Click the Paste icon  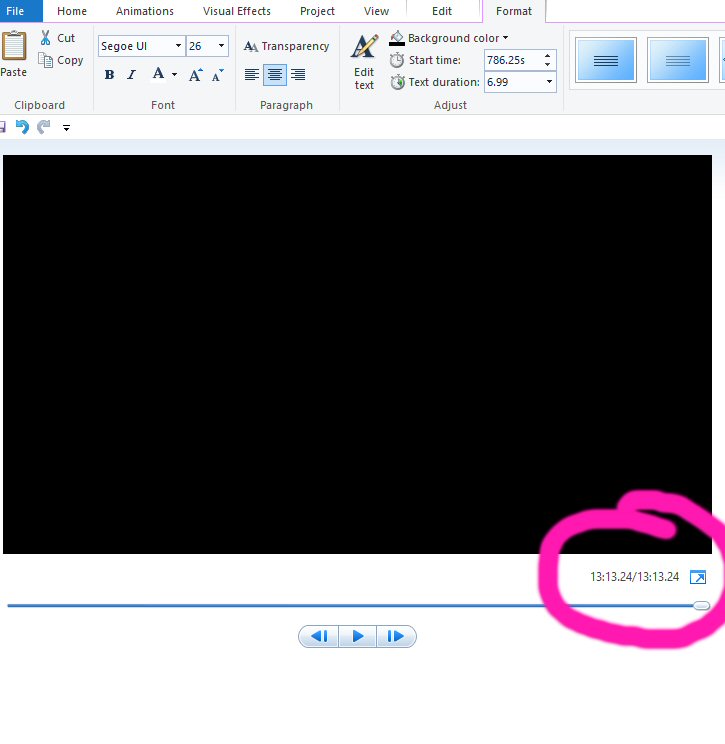point(14,48)
